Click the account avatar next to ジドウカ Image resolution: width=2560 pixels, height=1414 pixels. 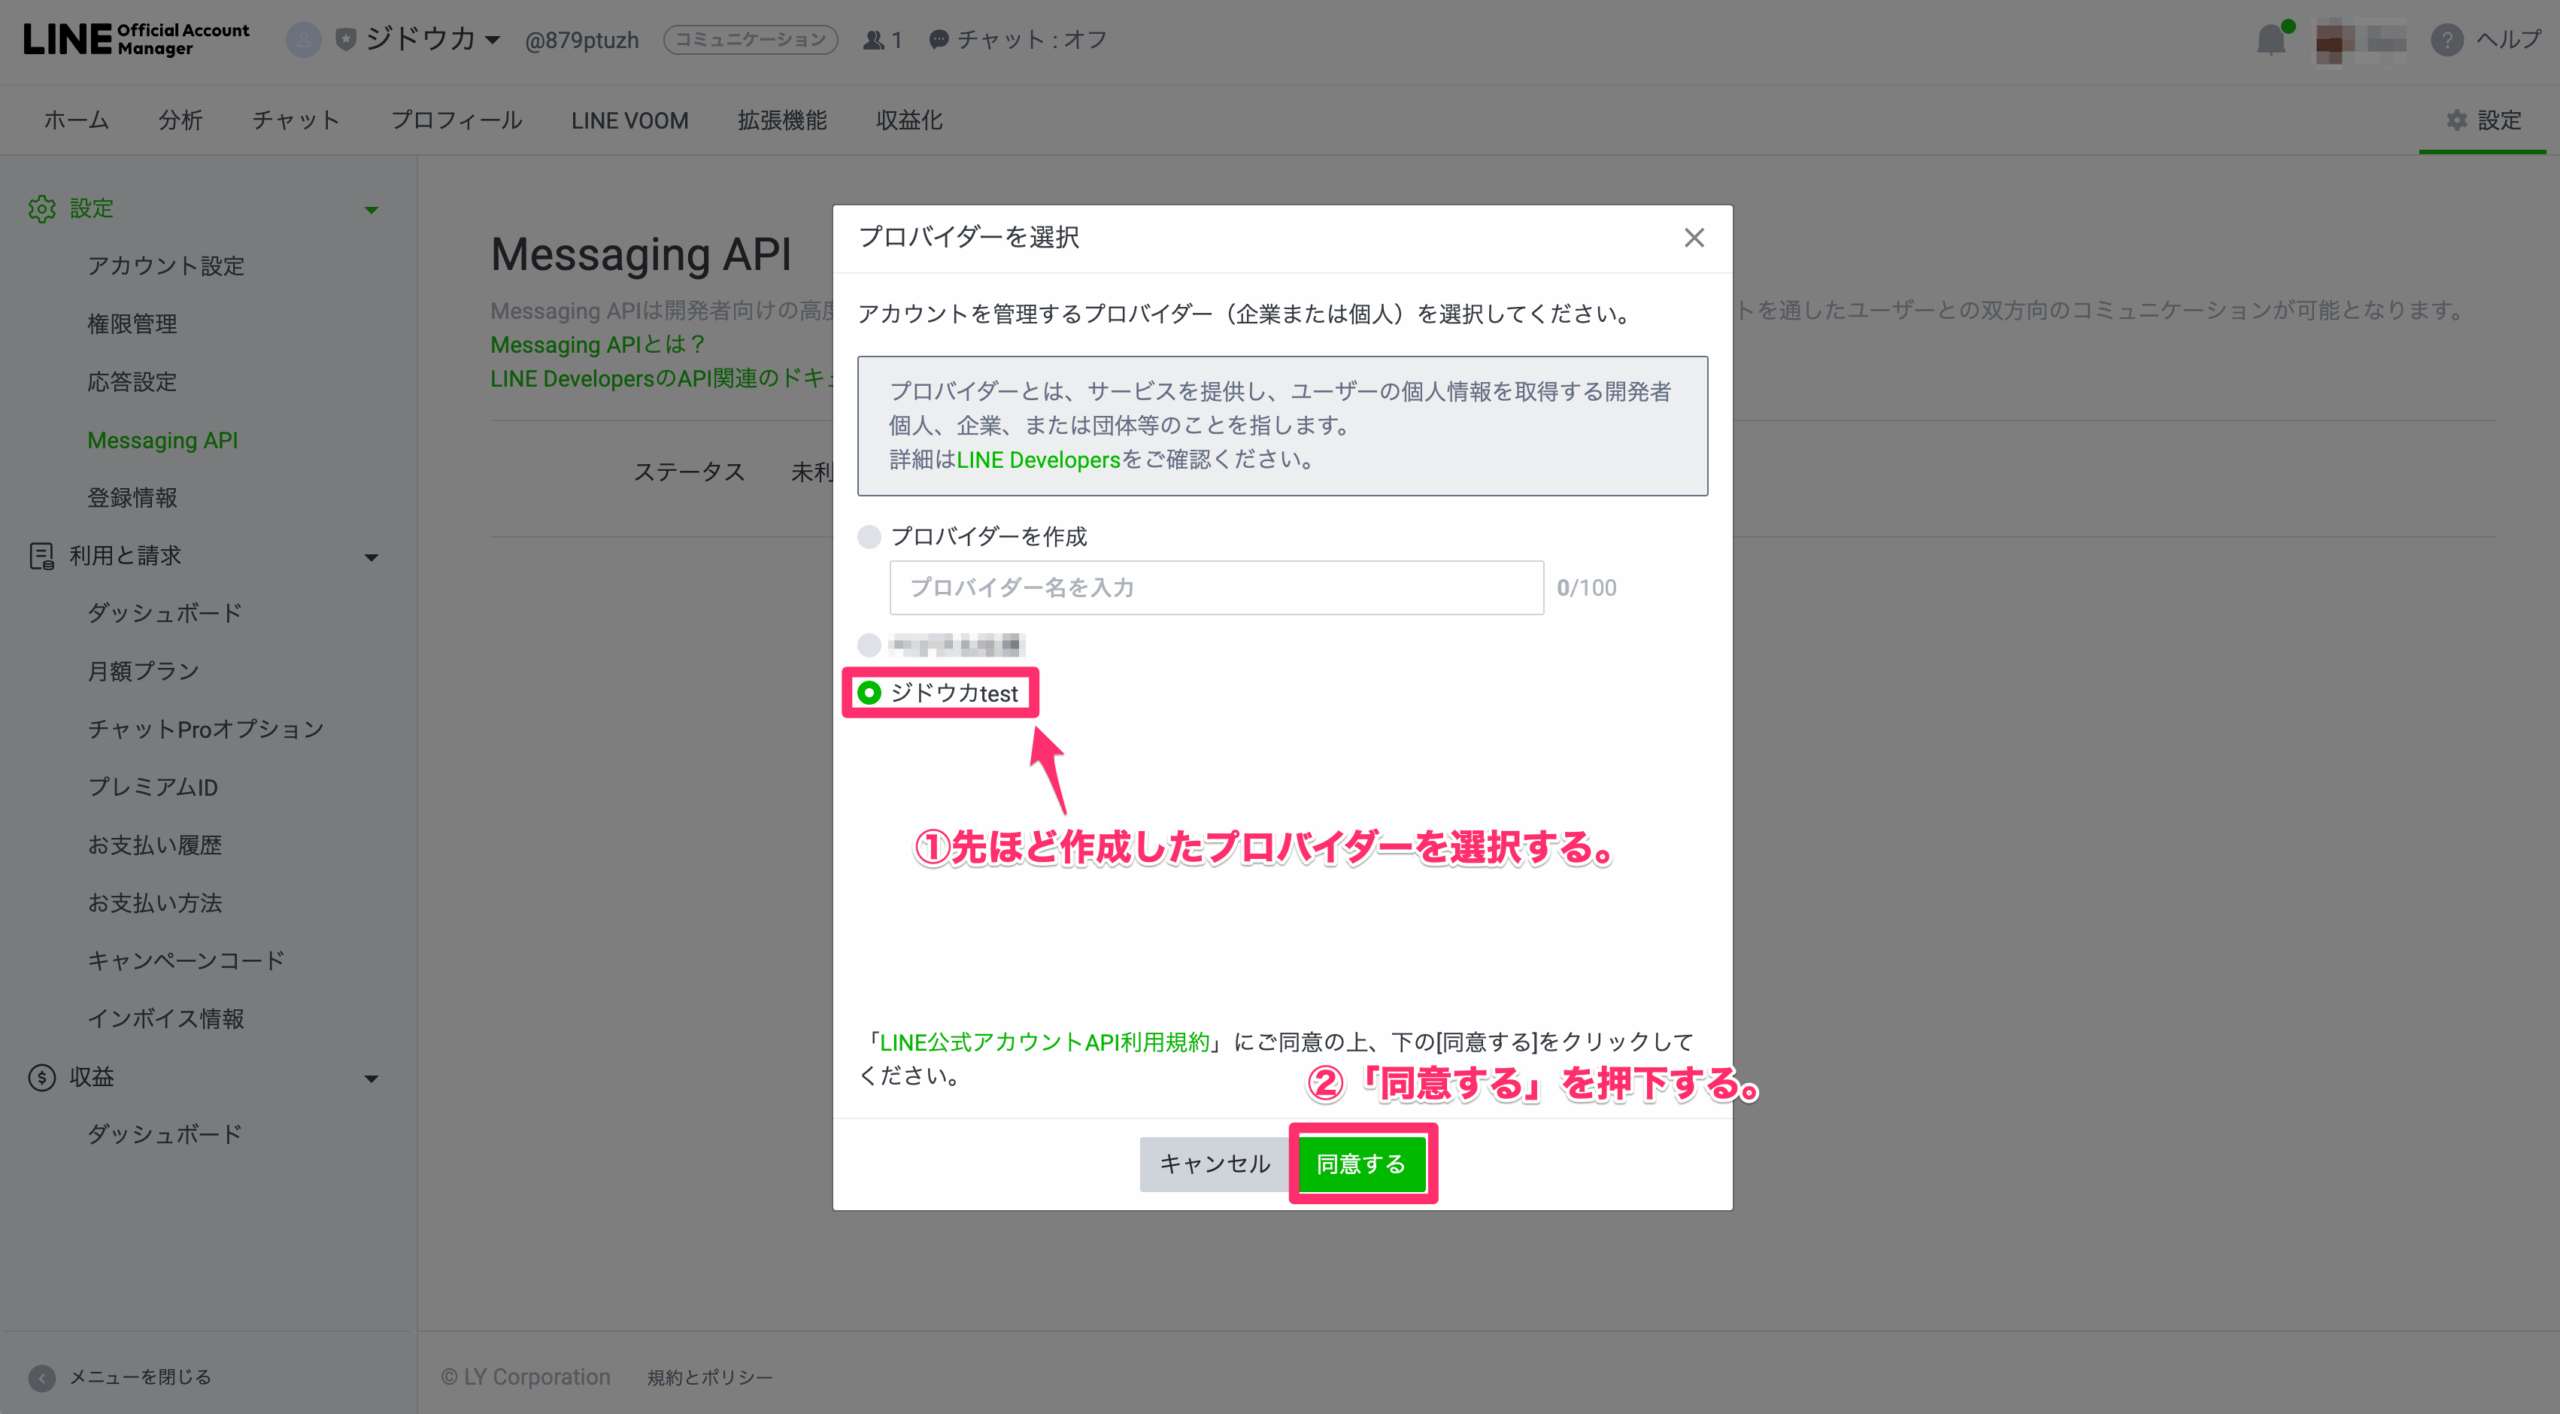[x=303, y=40]
